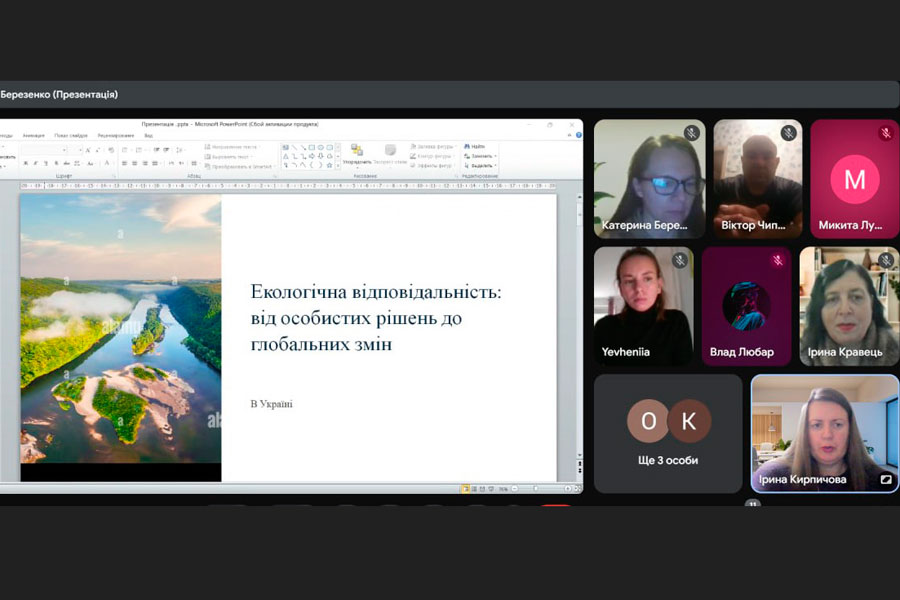Viewport: 900px width, 600px height.
Task: Click the Convert to SmartArt button
Action: point(240,166)
